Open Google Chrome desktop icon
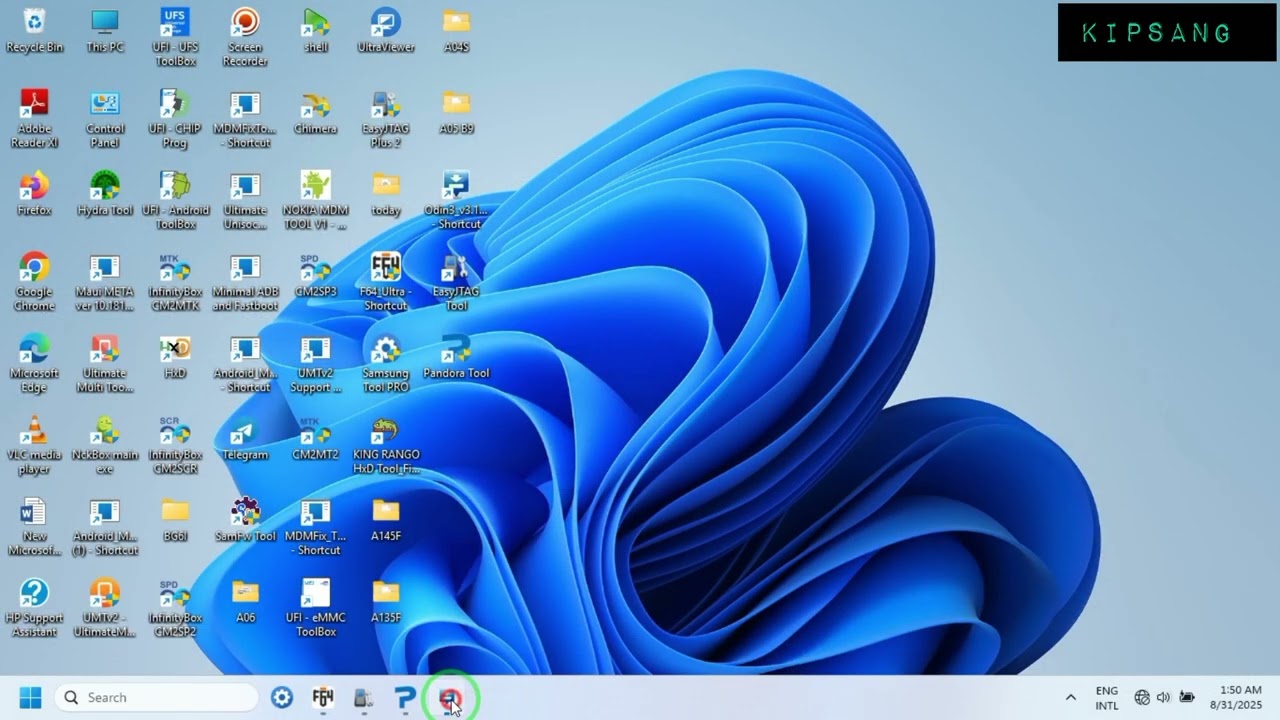This screenshot has height=720, width=1280. 34,281
